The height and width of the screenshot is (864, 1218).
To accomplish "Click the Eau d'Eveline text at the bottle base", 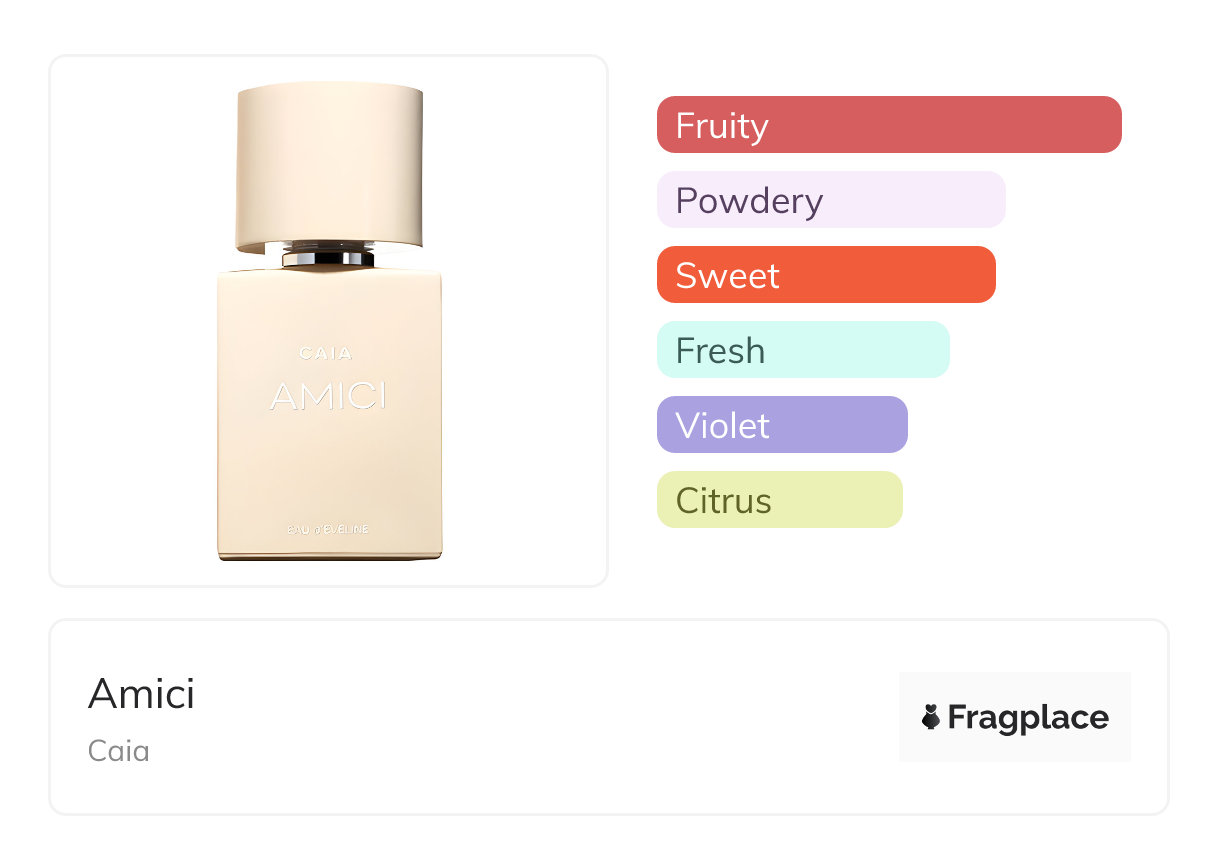I will point(328,528).
